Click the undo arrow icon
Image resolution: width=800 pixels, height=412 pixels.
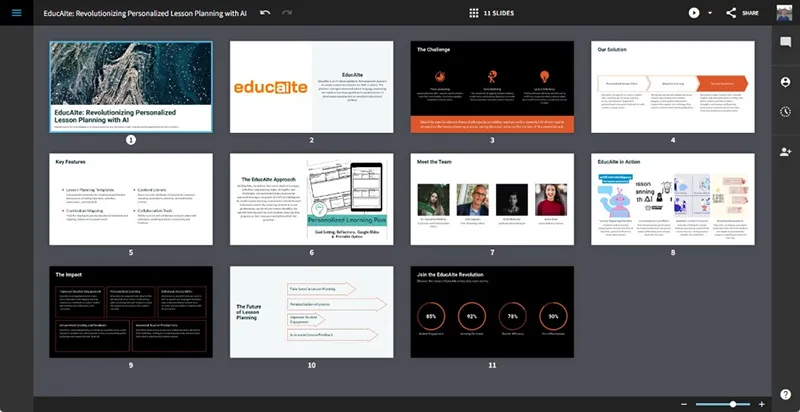pyautogui.click(x=265, y=13)
